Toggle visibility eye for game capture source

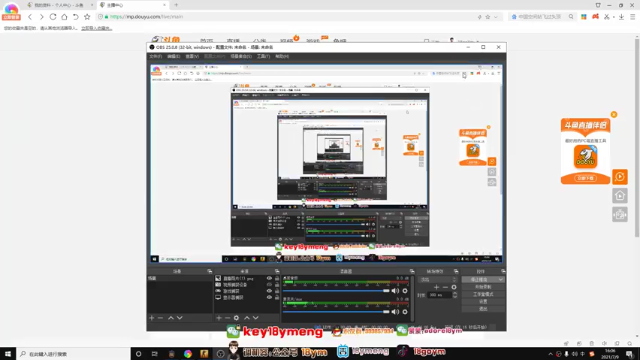269,291
